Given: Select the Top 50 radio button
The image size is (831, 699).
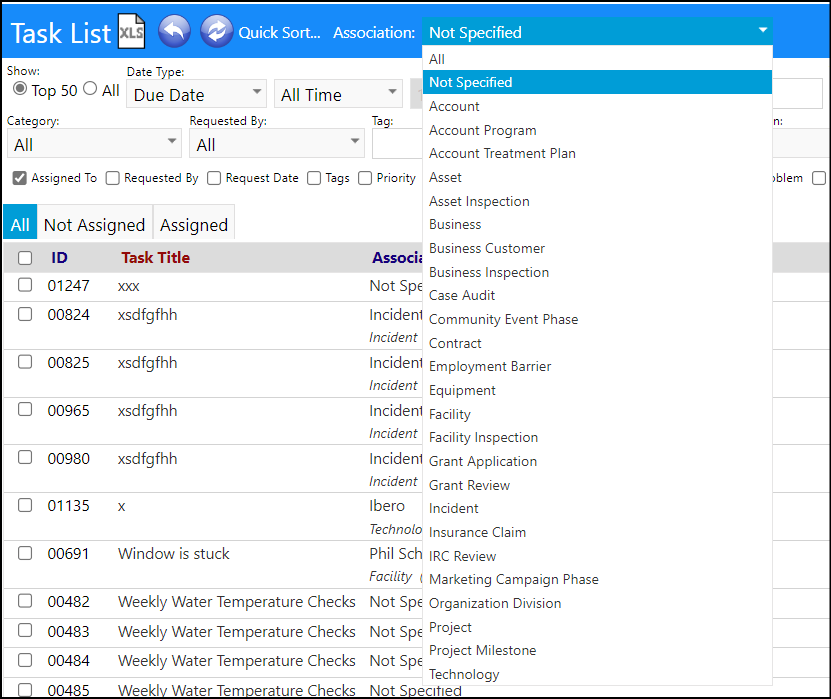Looking at the screenshot, I should pyautogui.click(x=20, y=89).
